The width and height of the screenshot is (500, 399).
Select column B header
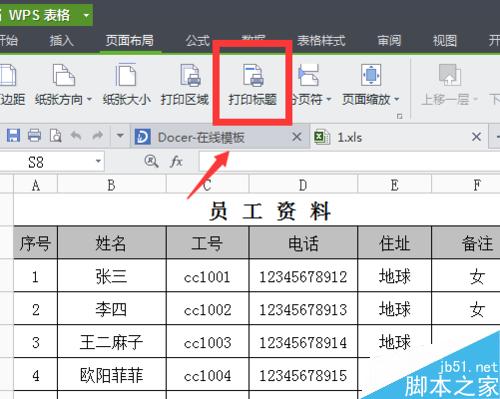point(112,185)
